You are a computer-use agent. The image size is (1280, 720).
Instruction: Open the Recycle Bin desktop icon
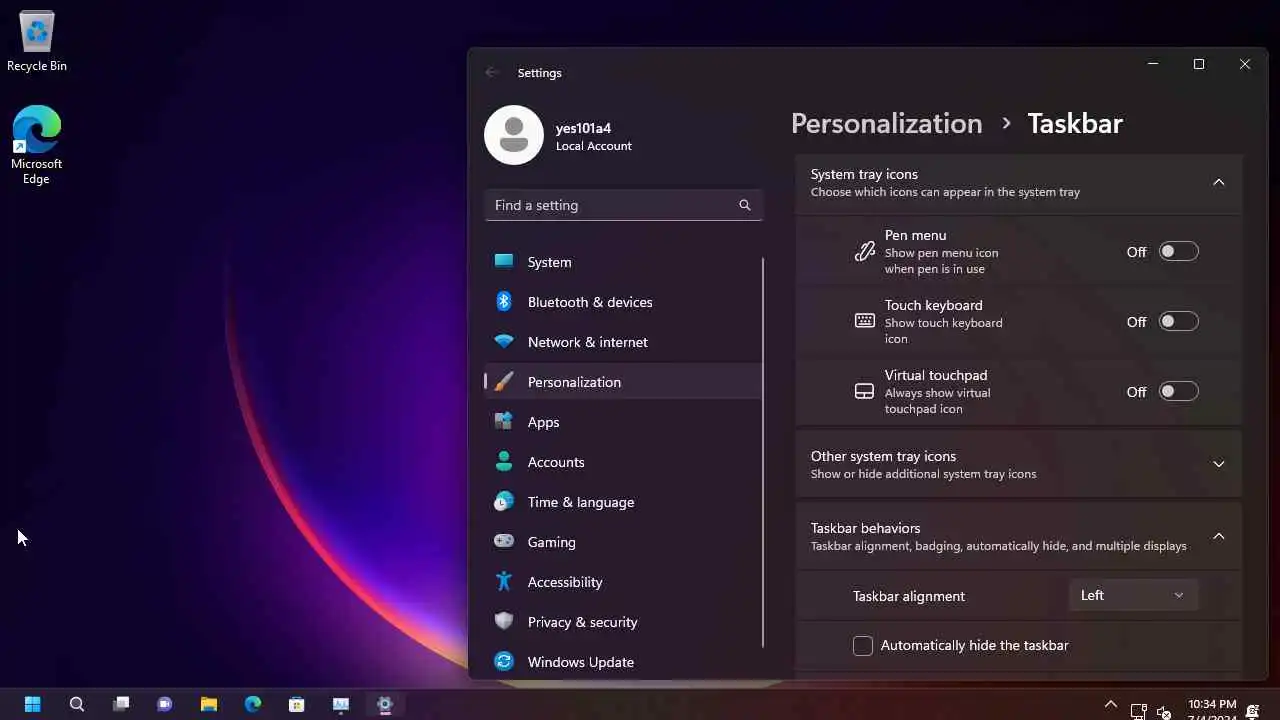click(x=37, y=42)
